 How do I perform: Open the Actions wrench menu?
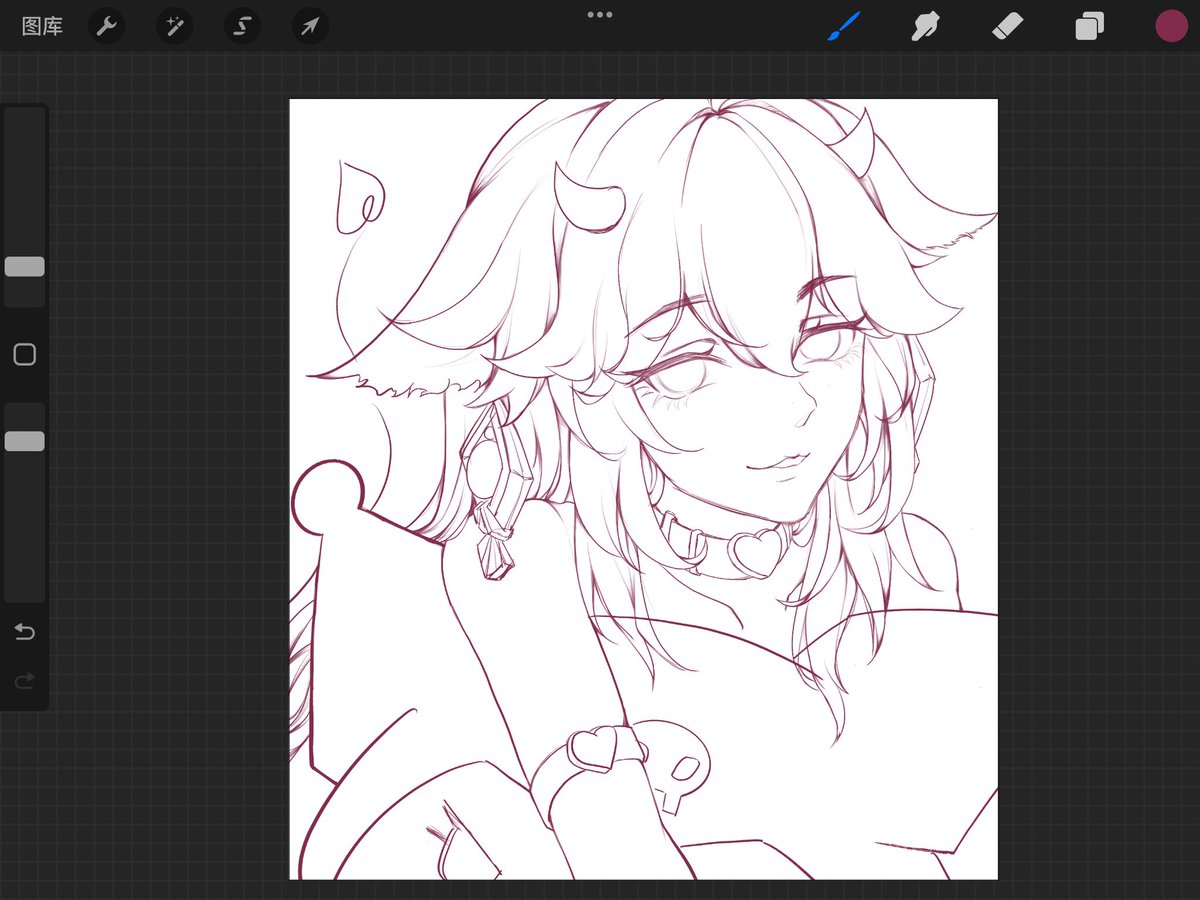tap(106, 26)
